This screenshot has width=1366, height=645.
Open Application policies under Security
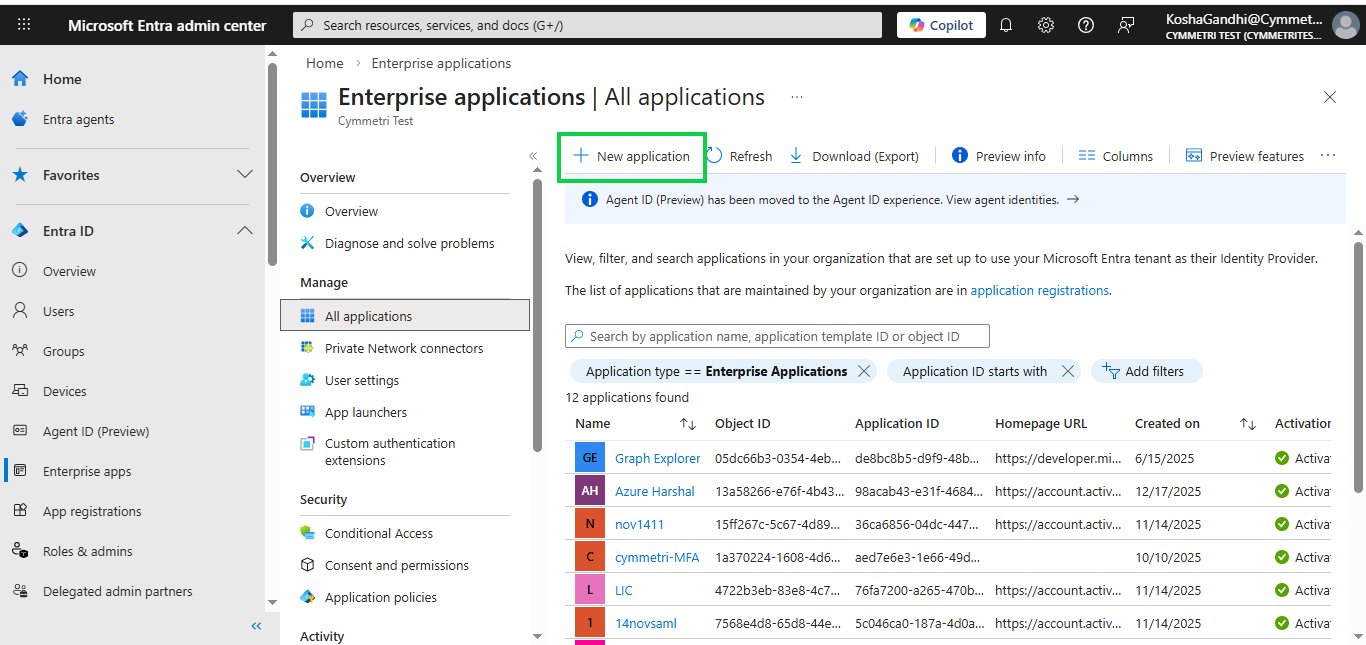point(381,597)
